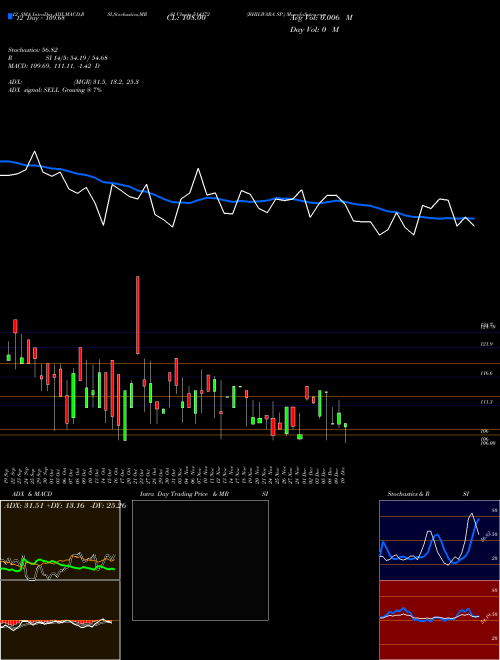Click the 'CL: 108.00' close price label
This screenshot has height=660, width=500.
click(186, 18)
